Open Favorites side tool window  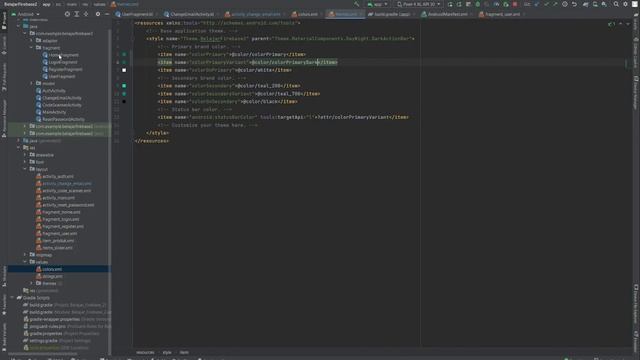coord(4,305)
